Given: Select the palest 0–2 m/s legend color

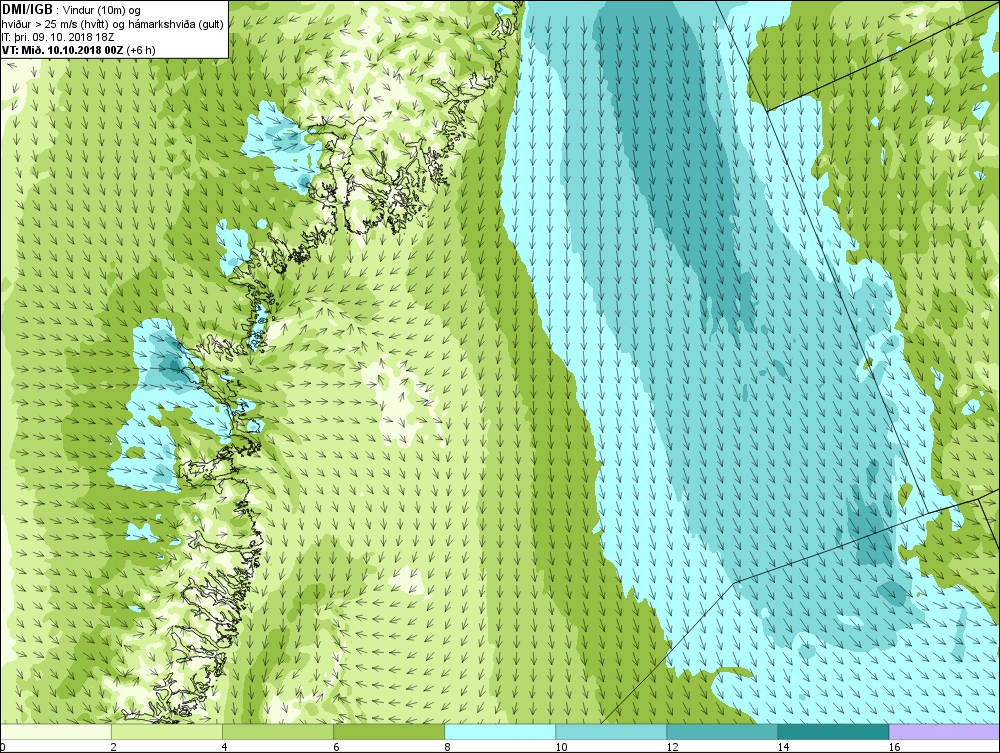Looking at the screenshot, I should point(56,732).
